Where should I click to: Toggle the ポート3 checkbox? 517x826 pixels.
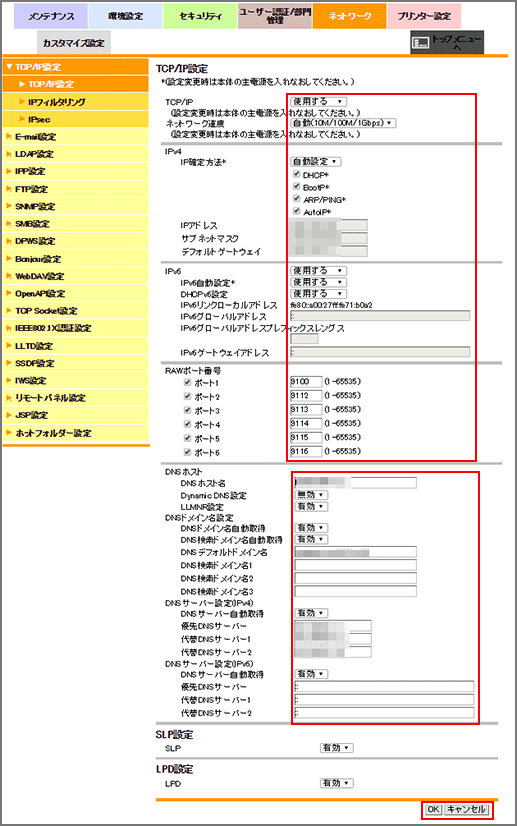click(x=187, y=410)
